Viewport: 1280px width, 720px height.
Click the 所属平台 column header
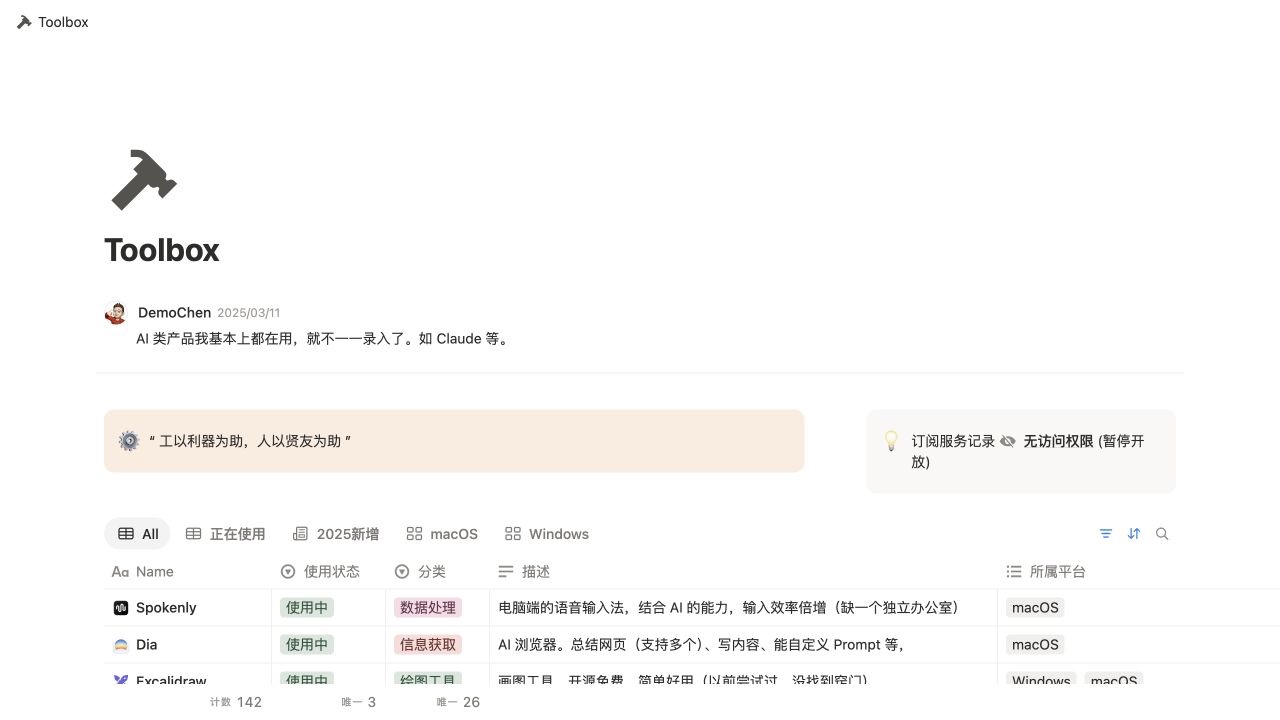point(1138,572)
